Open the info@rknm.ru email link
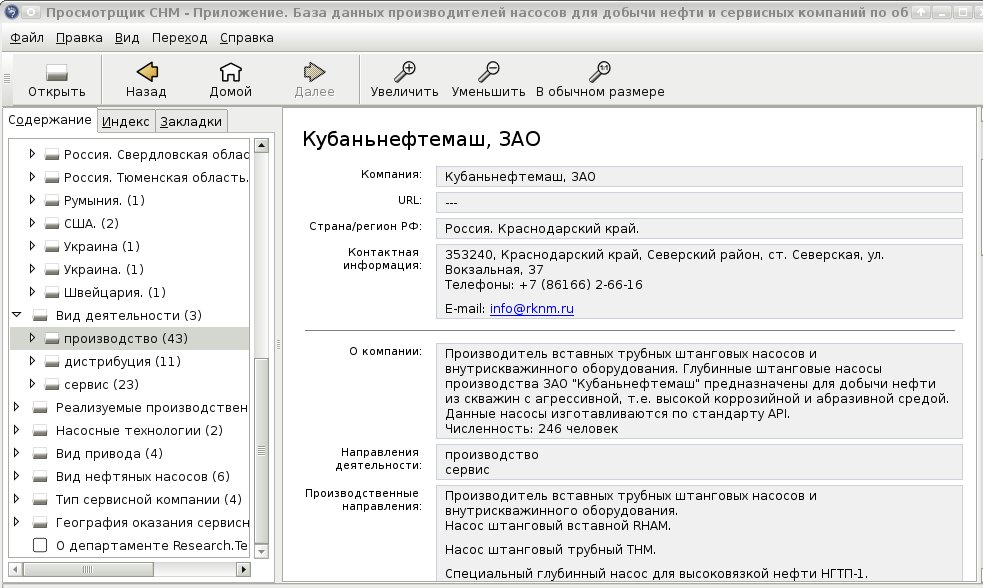The width and height of the screenshot is (983, 588). 532,308
